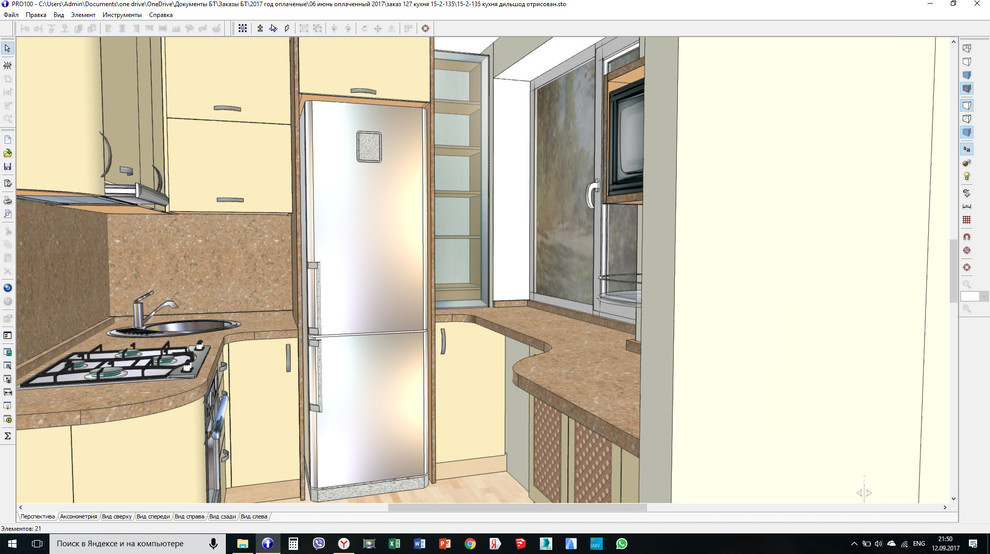
Task: Open the Инструменты menu
Action: pos(121,15)
